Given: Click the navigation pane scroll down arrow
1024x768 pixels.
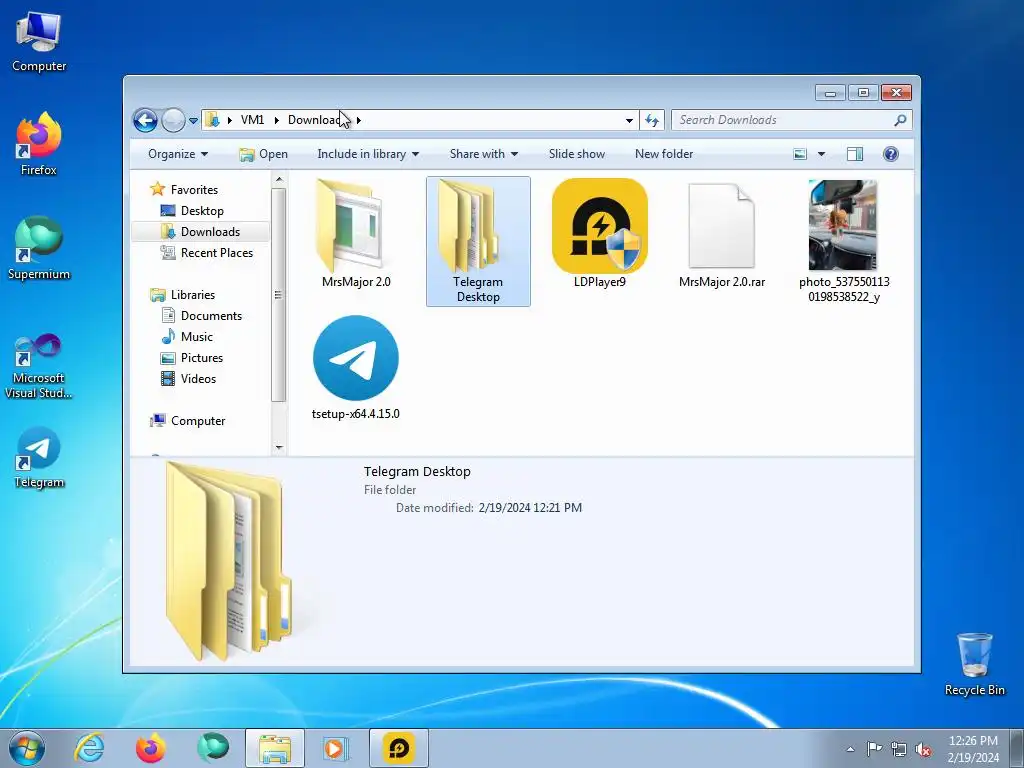Looking at the screenshot, I should point(279,448).
